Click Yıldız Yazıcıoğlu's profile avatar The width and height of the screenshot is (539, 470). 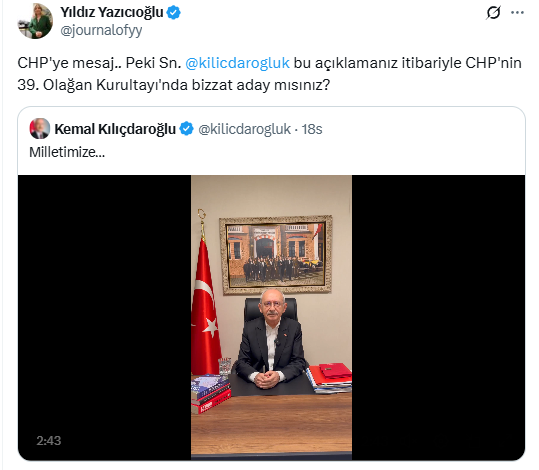click(x=35, y=21)
